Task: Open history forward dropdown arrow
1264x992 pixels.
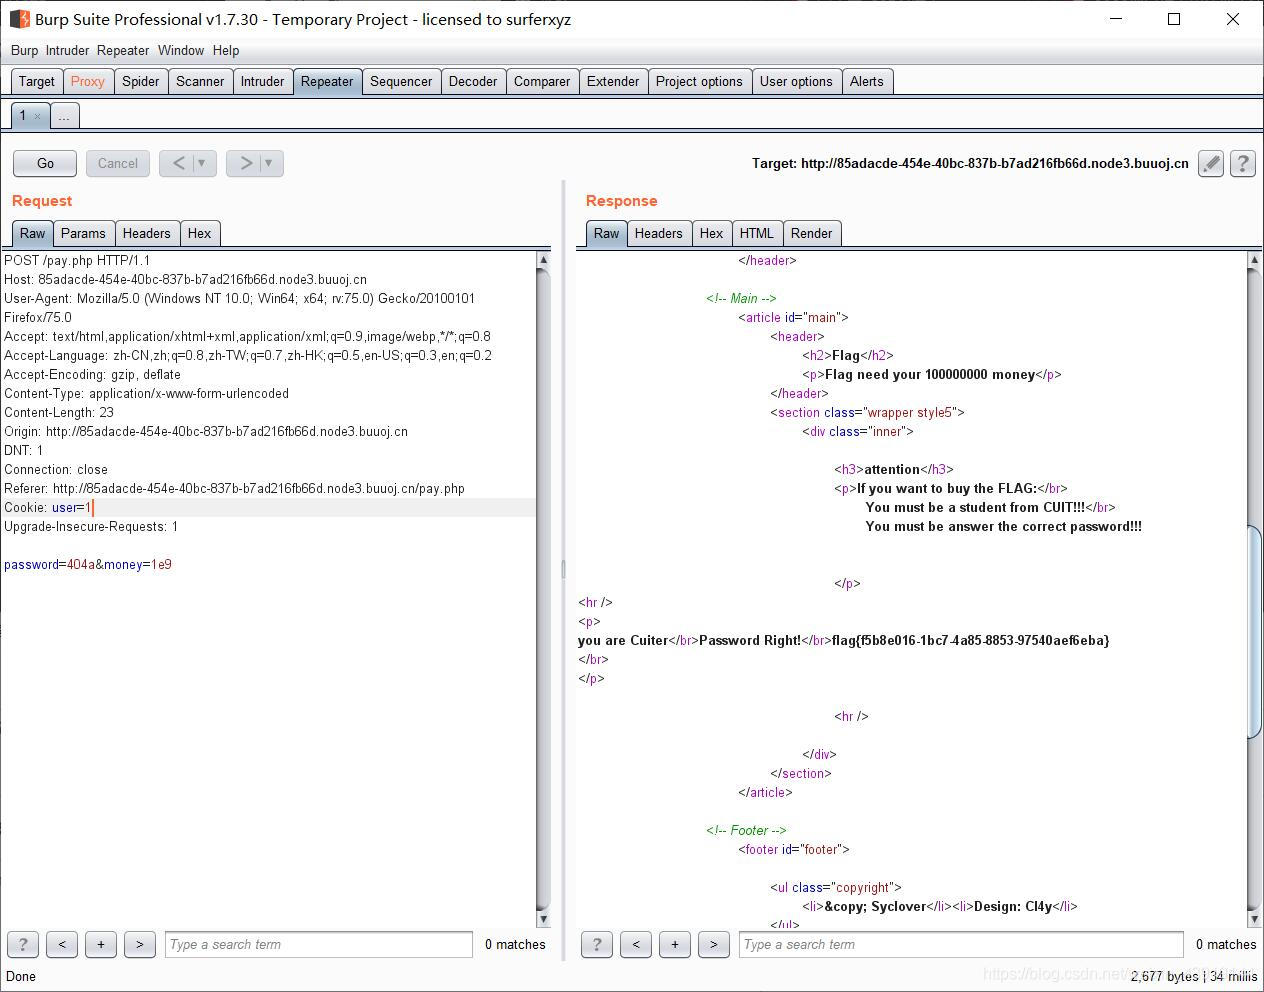Action: coord(270,163)
